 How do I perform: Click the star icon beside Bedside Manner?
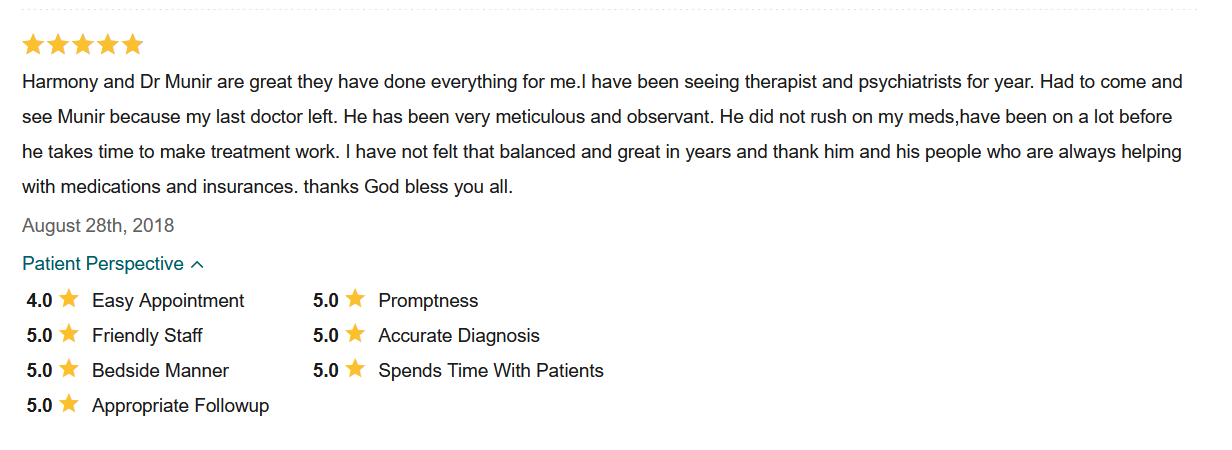coord(69,369)
